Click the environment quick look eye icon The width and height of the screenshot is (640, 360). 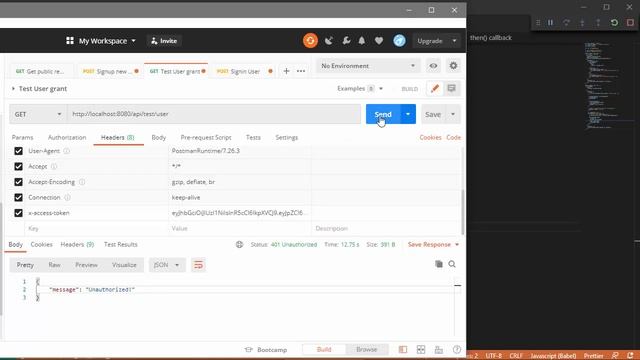[x=433, y=66]
